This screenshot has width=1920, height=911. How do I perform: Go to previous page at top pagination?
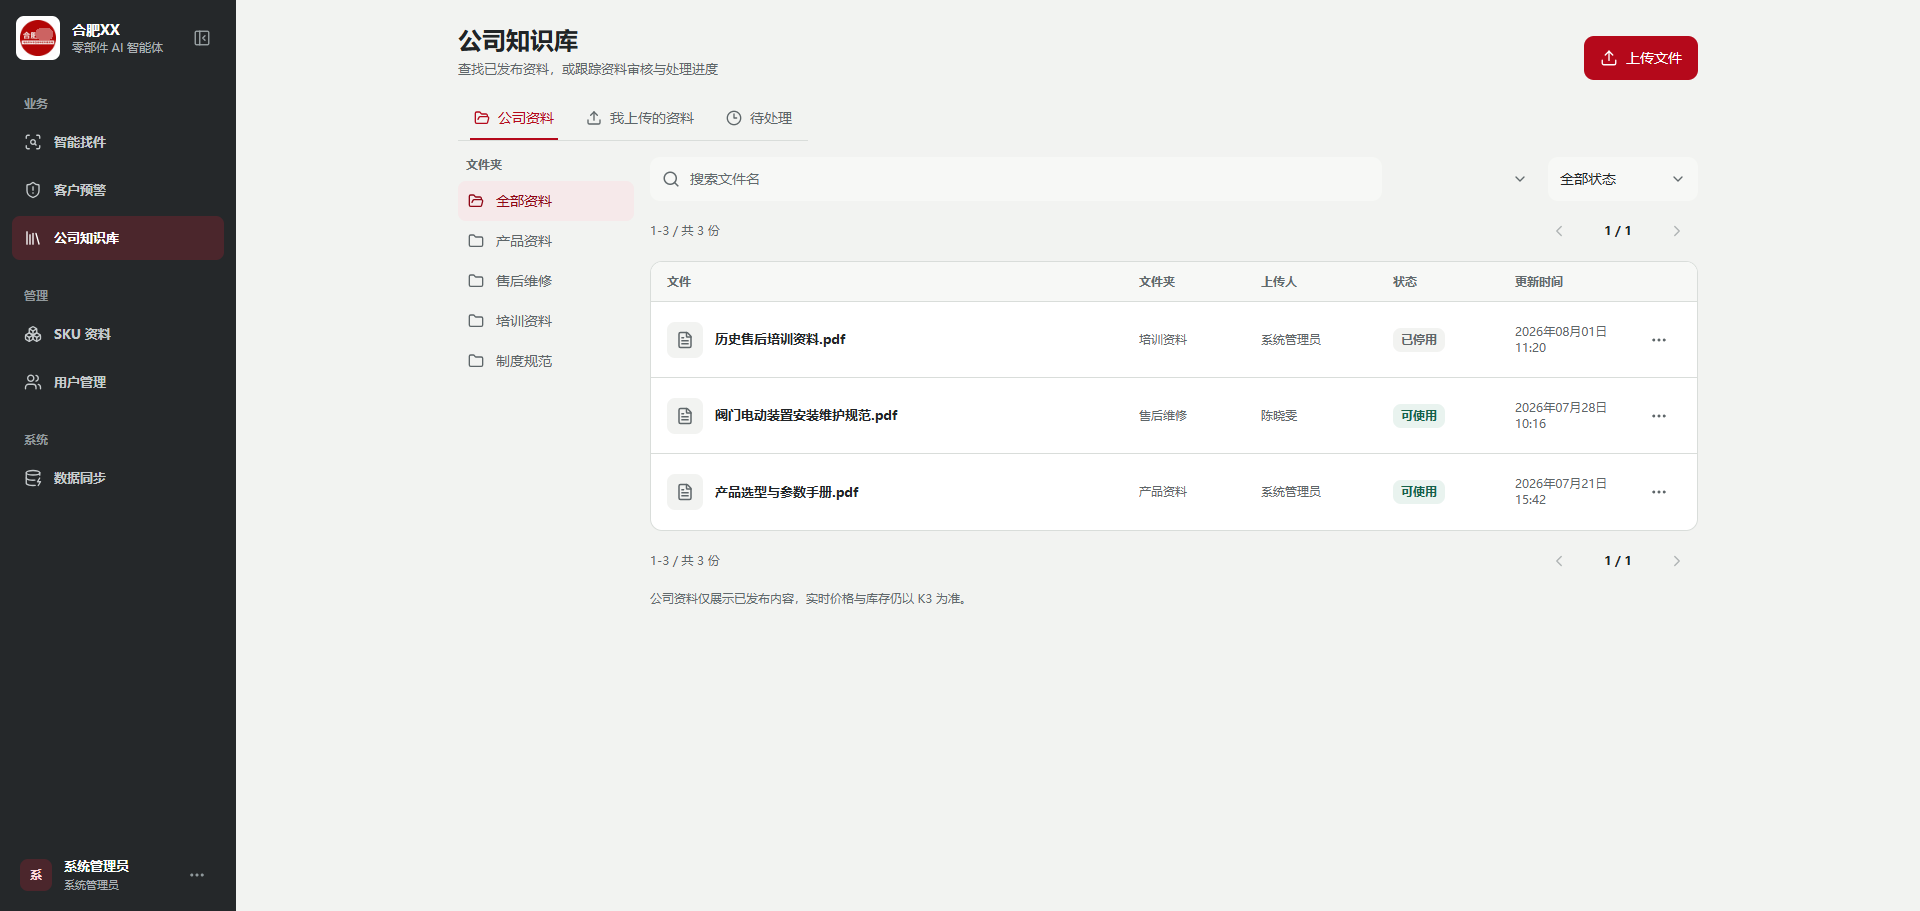(x=1559, y=231)
